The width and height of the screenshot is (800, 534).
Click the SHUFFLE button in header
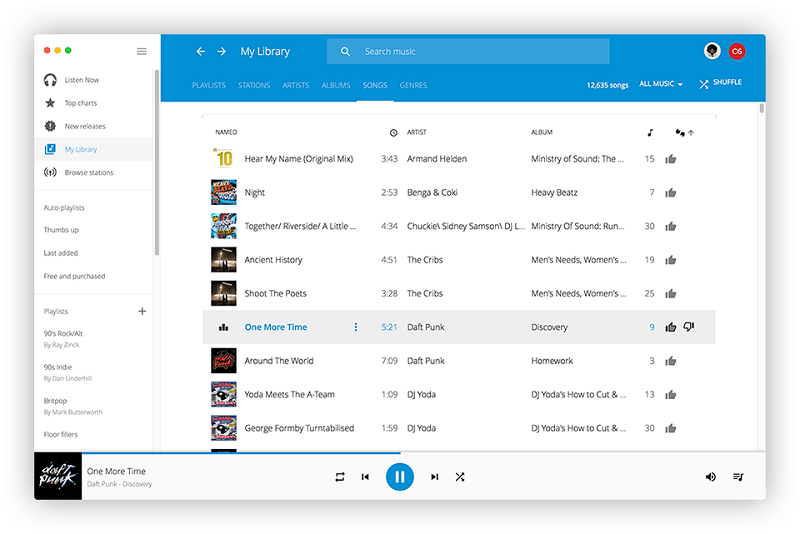pos(720,83)
